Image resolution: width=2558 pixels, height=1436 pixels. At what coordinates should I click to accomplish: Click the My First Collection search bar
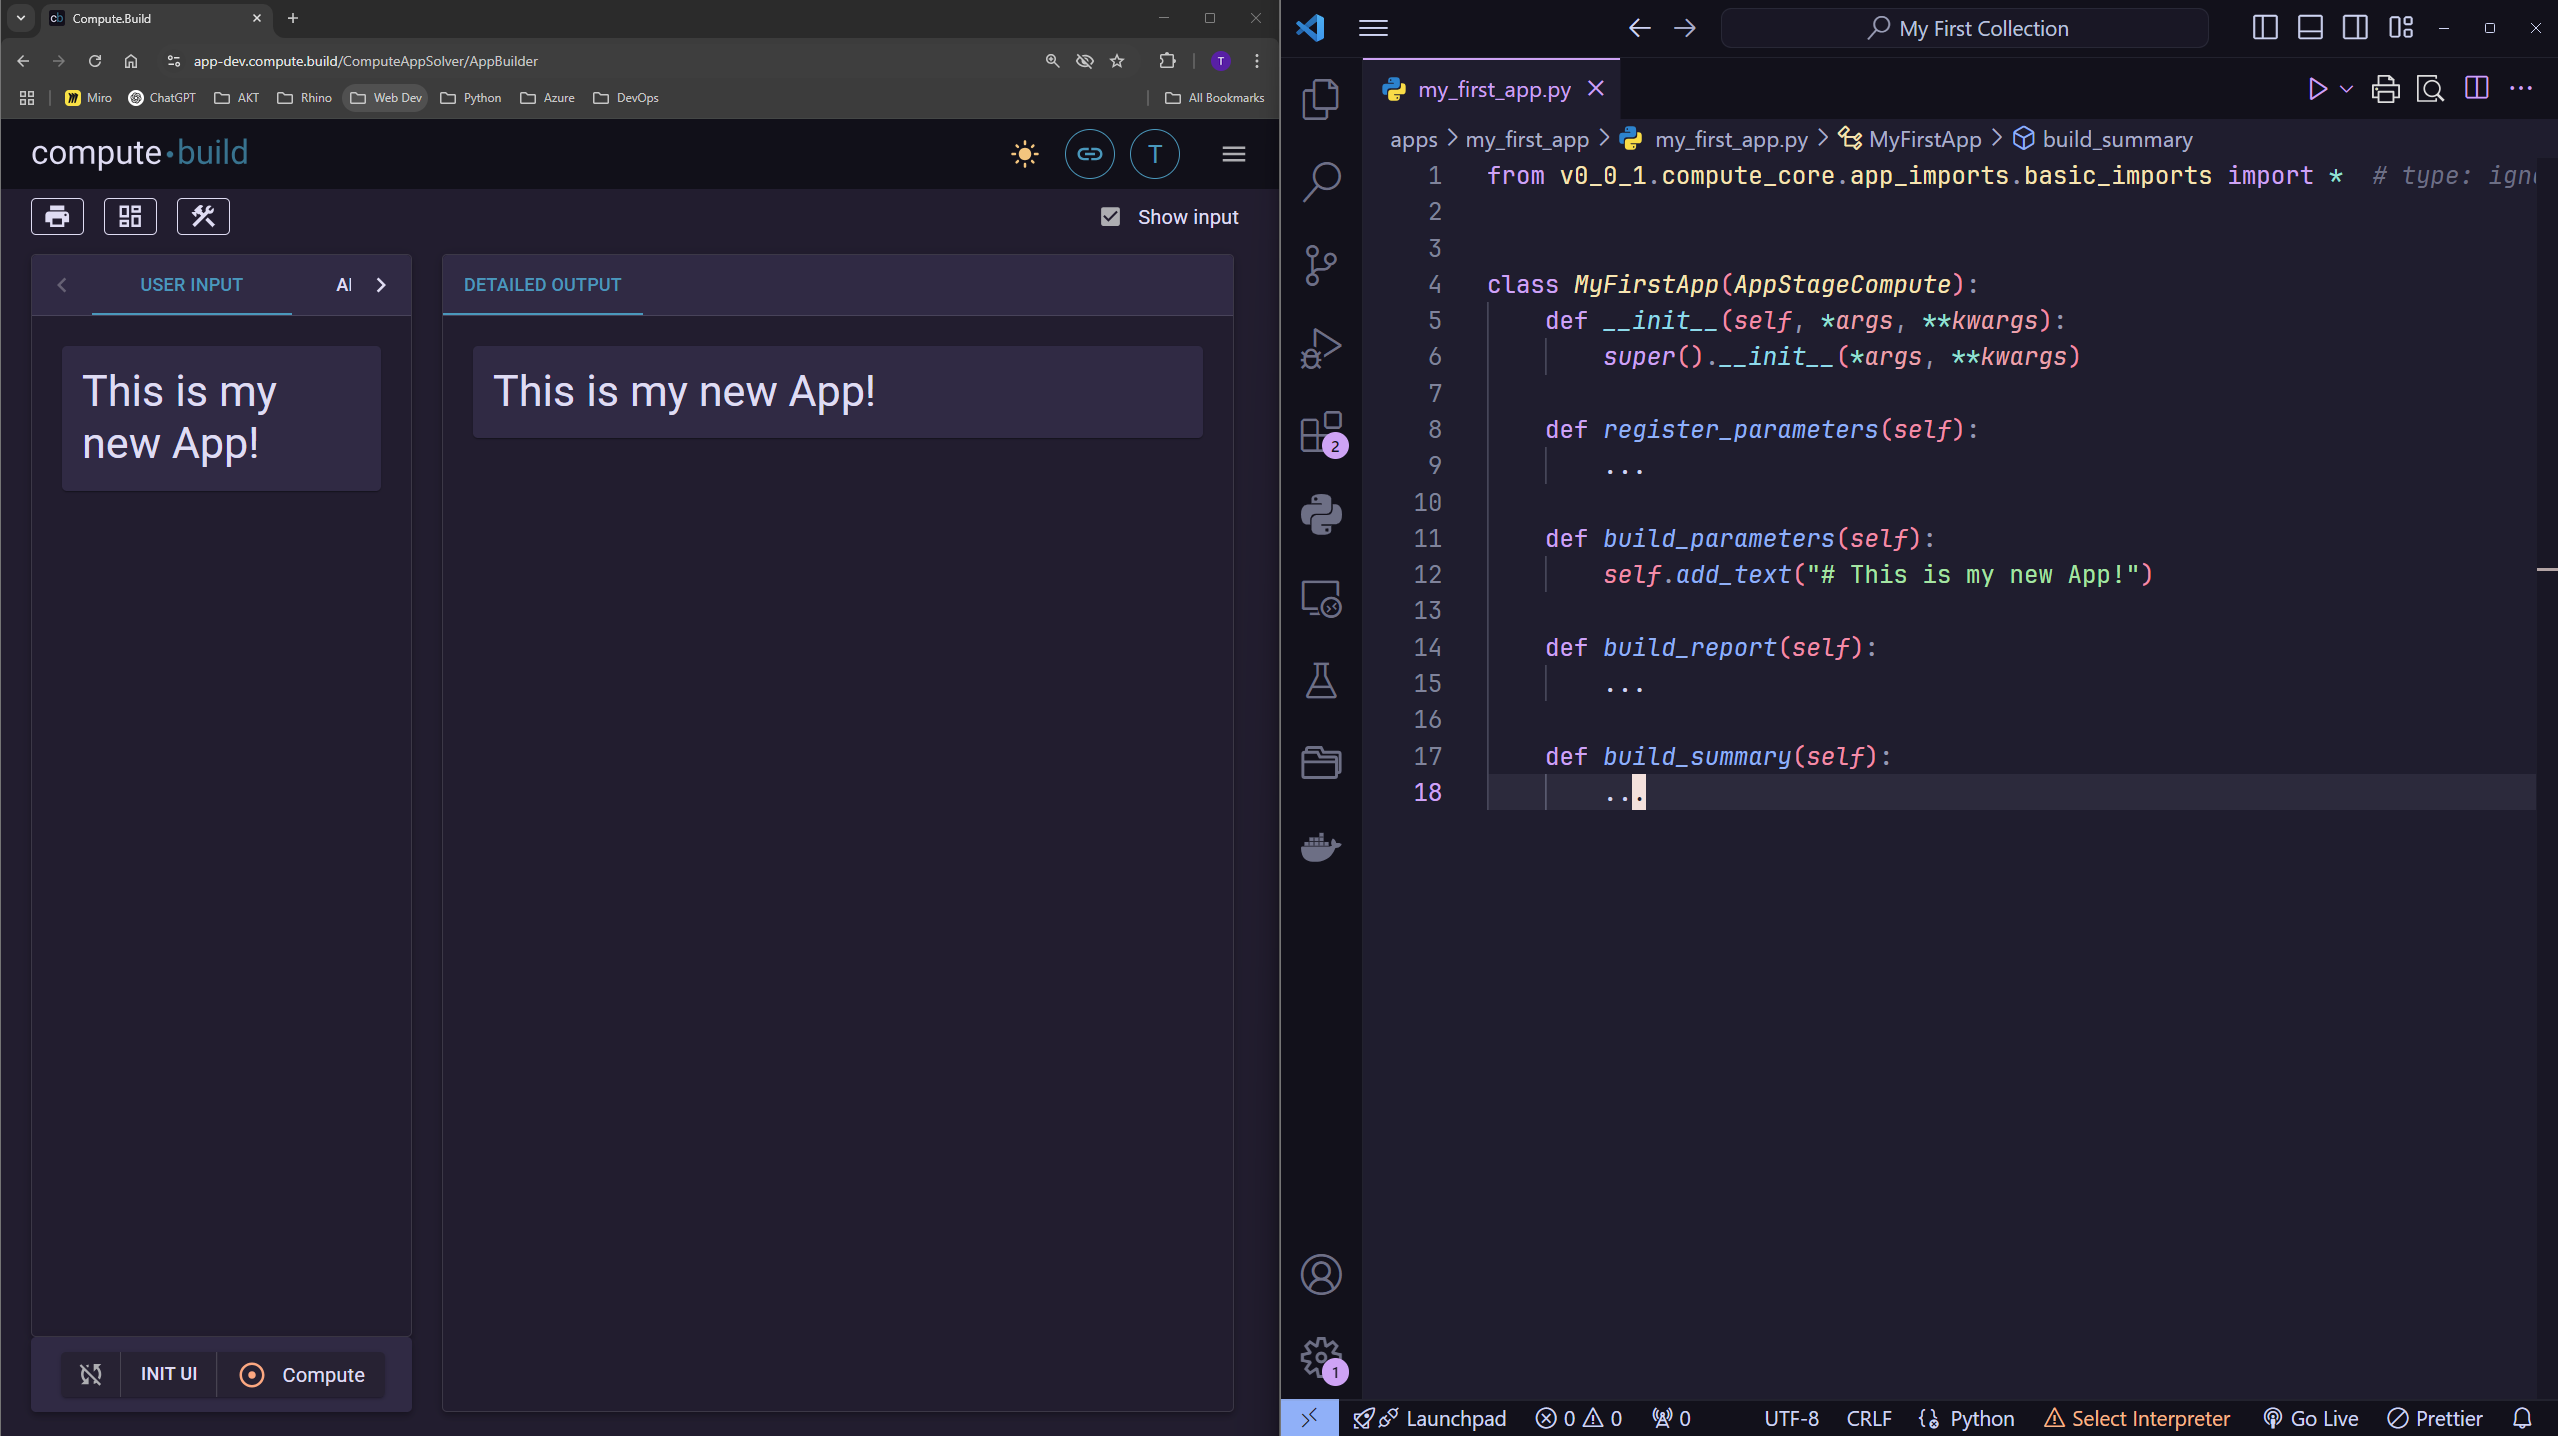[1964, 27]
